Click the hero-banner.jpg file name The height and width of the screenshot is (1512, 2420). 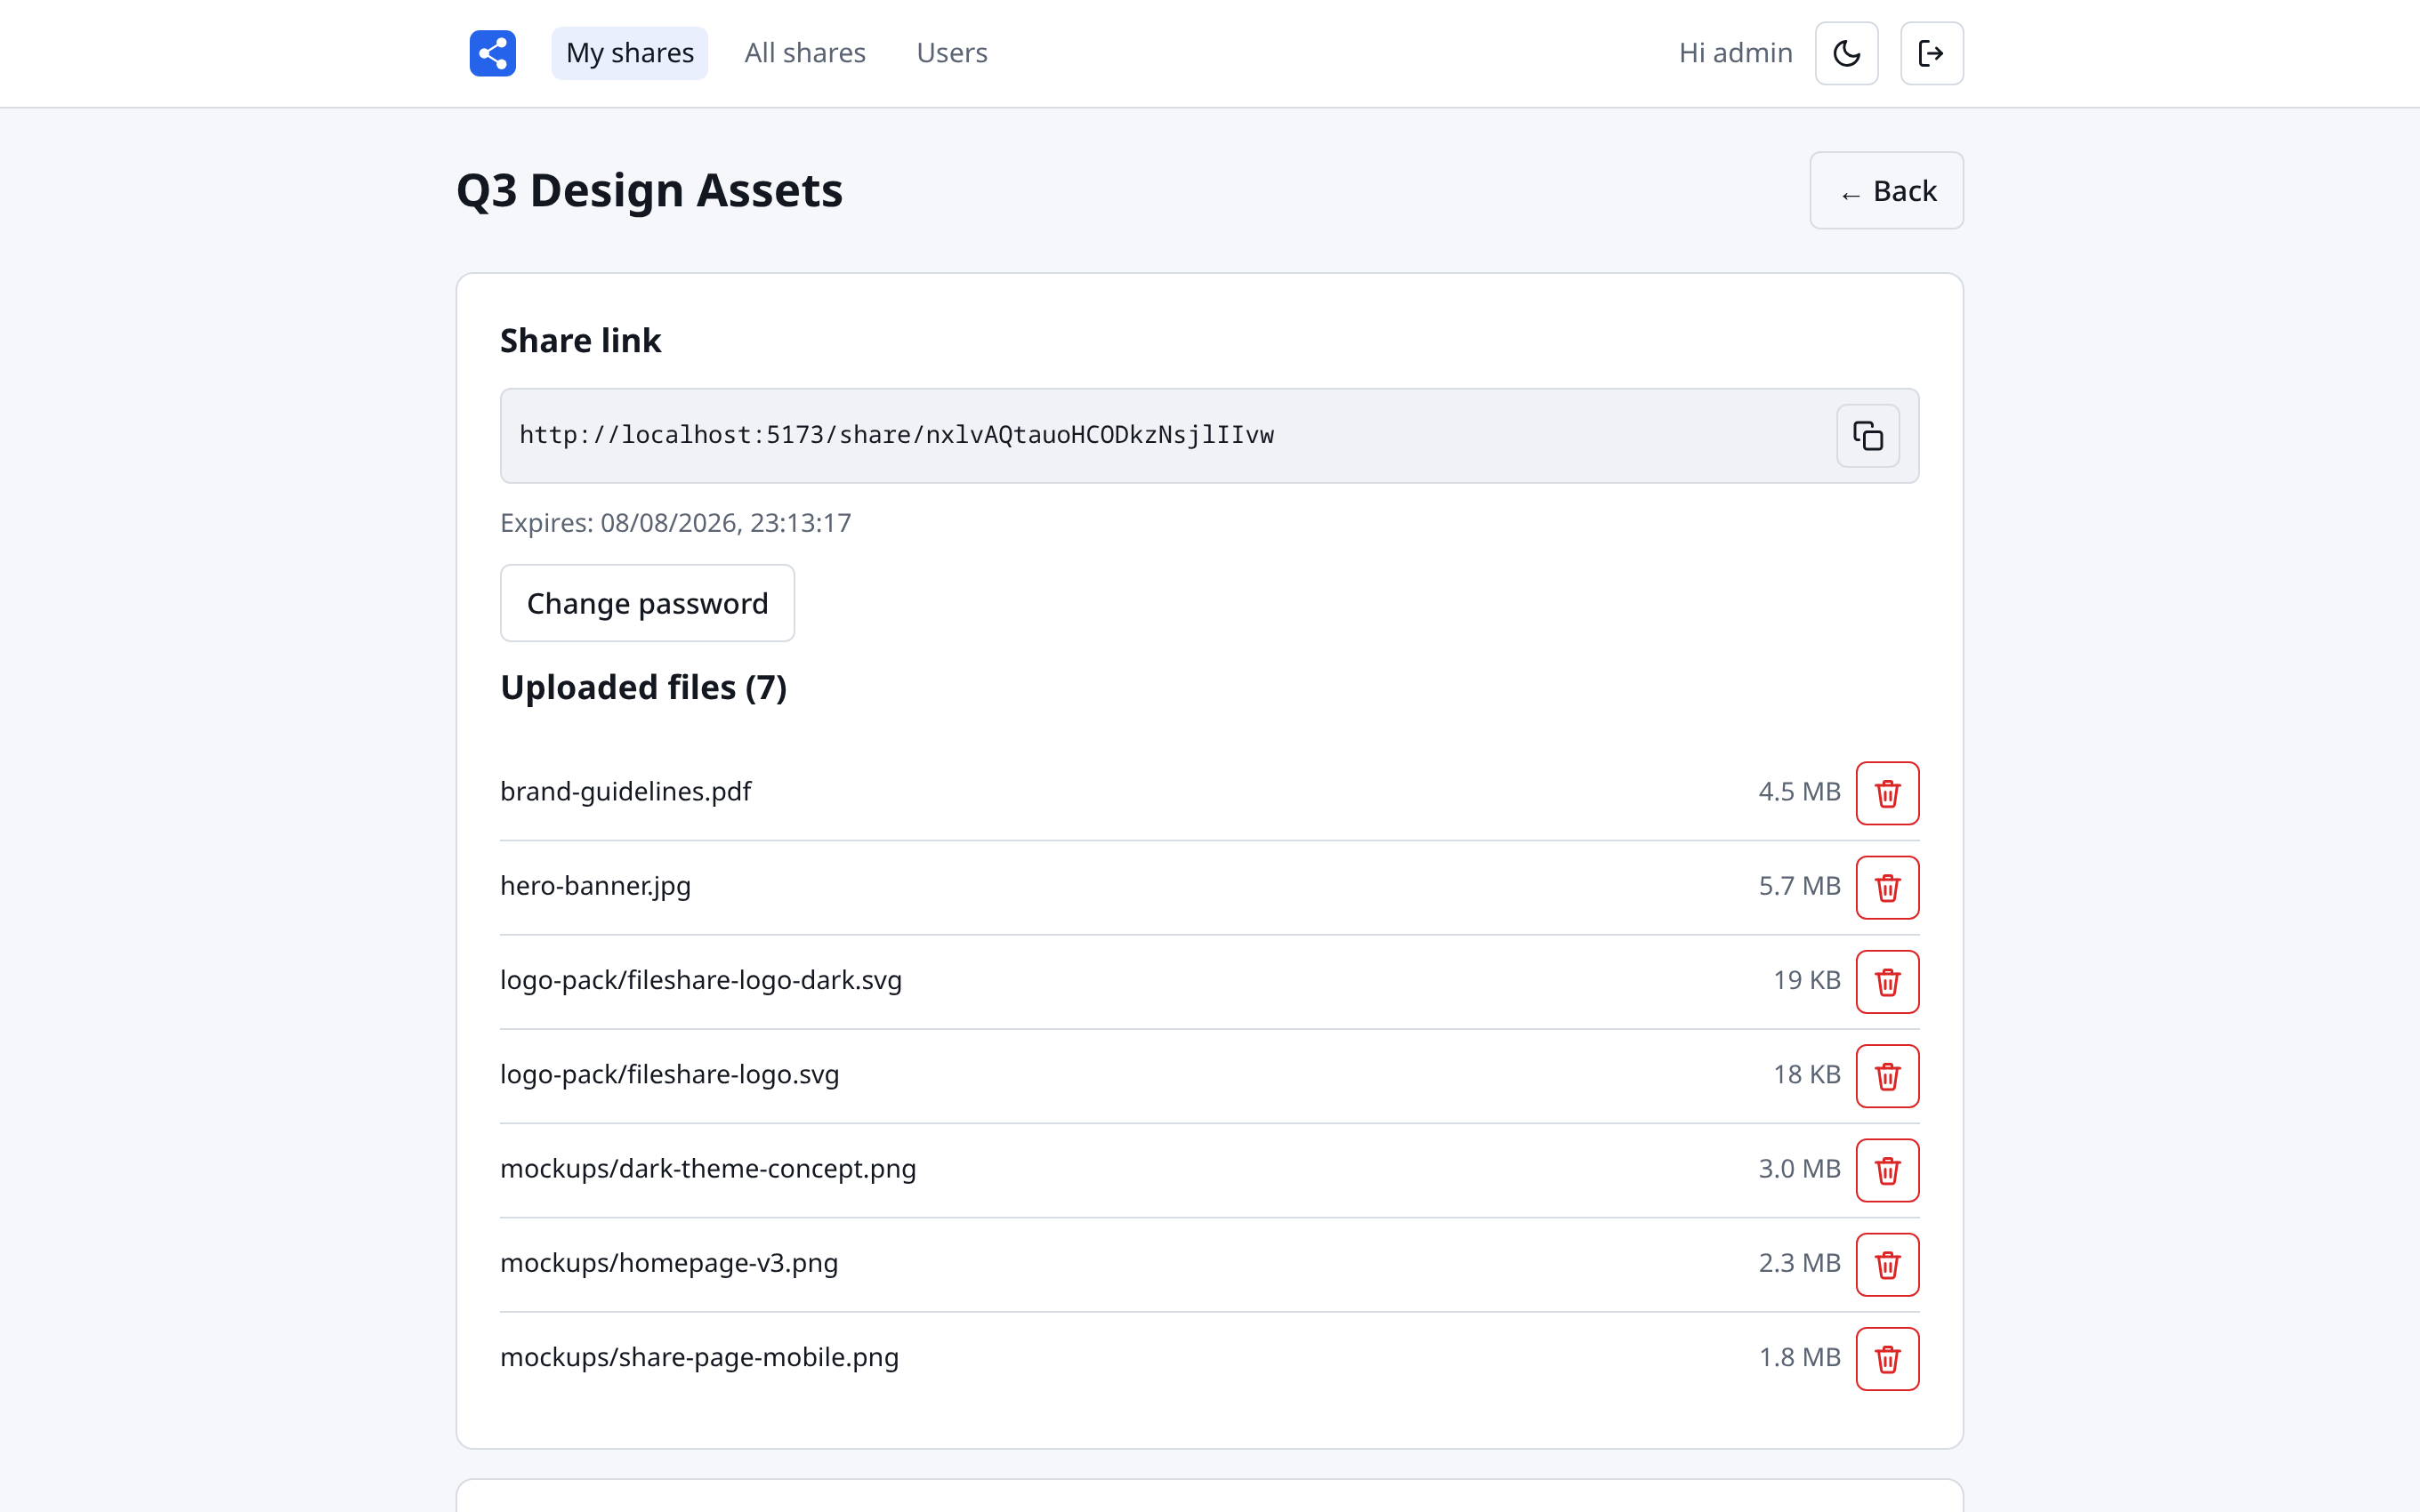[595, 886]
